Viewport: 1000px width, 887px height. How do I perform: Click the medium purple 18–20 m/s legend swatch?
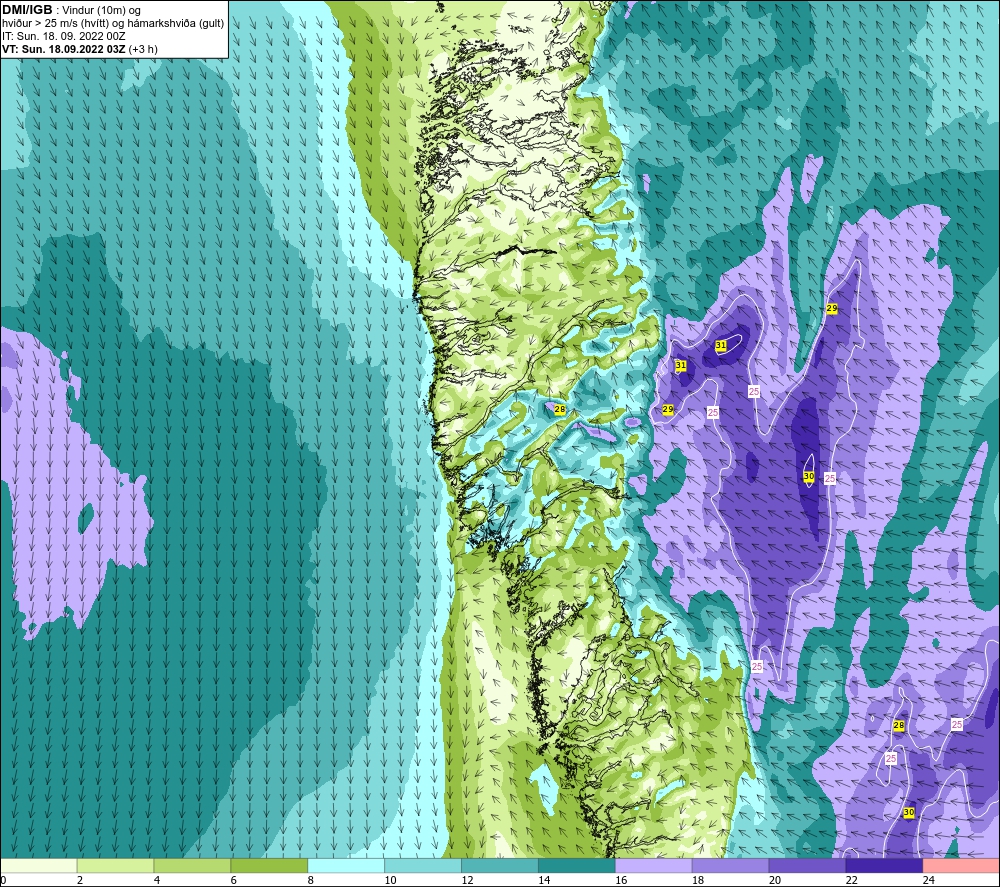click(x=730, y=865)
